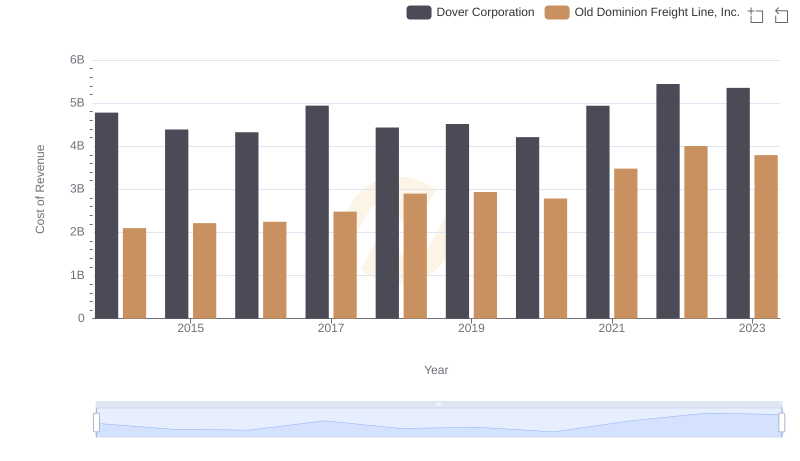Toggle Old Dominion Freight Line legend series
Viewport: 800px width, 461px height.
click(642, 12)
